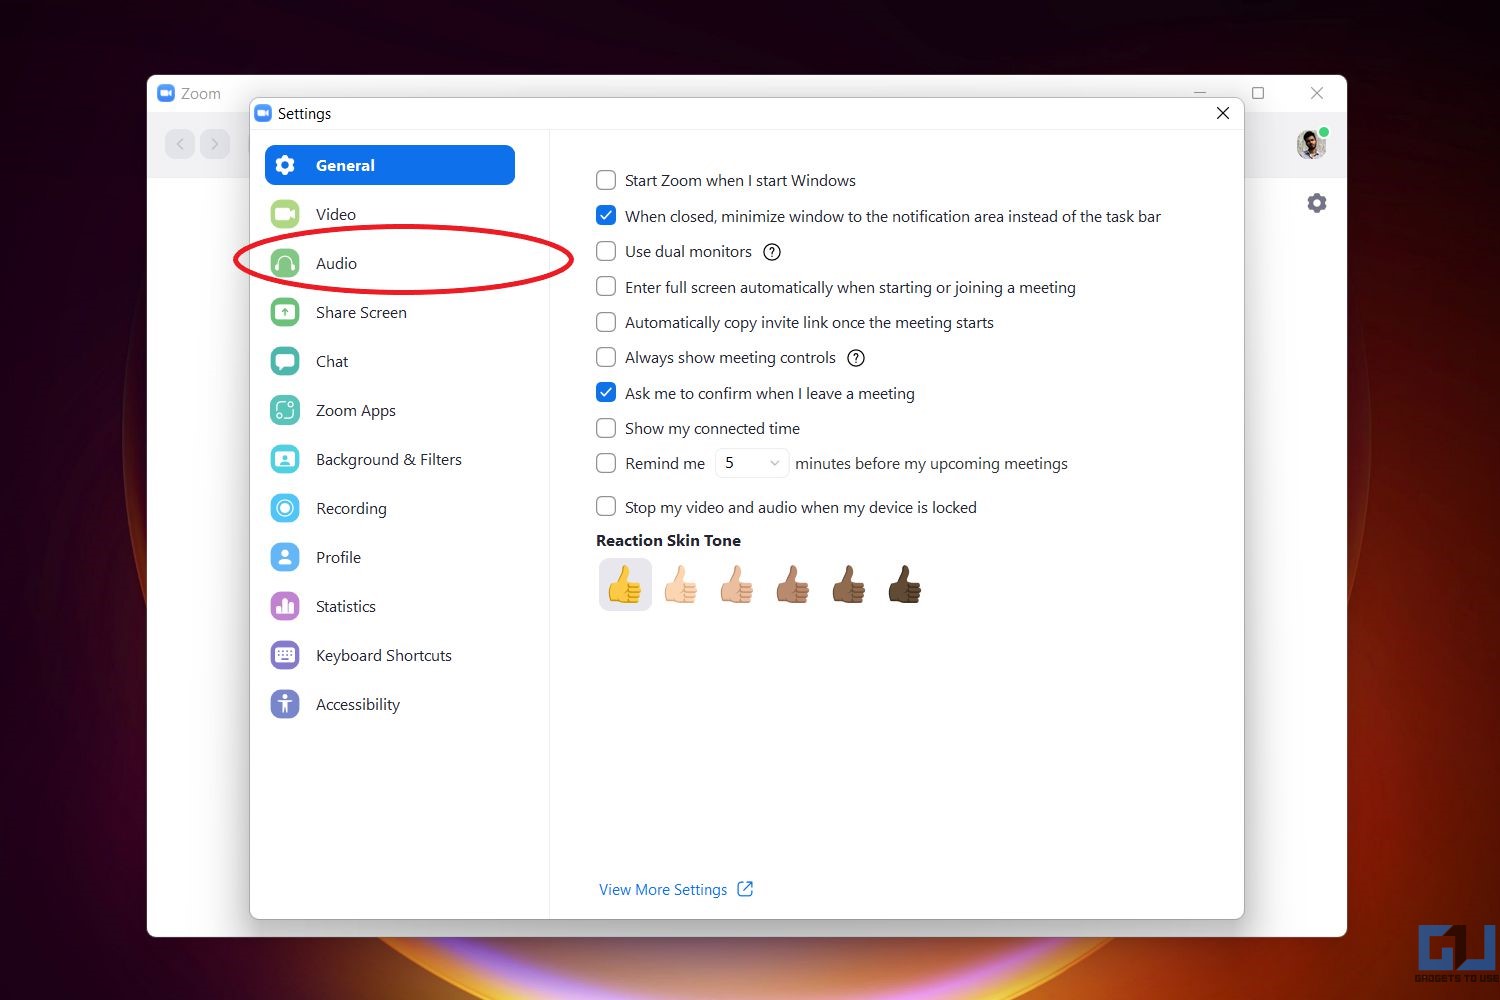This screenshot has width=1500, height=1000.
Task: Click the Statistics bar chart icon
Action: click(285, 606)
